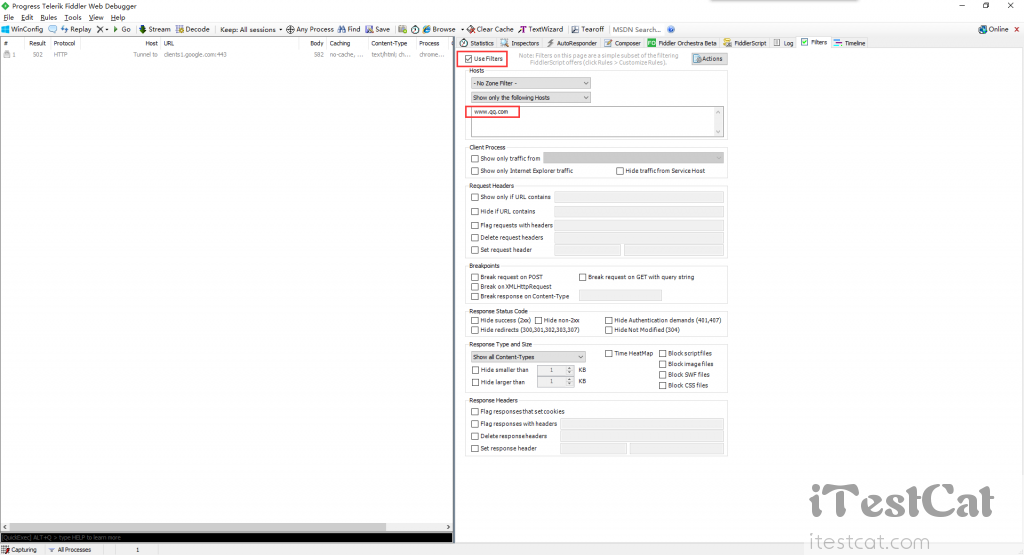1024x555 pixels.
Task: Launch Browse in toolbar
Action: 440,29
